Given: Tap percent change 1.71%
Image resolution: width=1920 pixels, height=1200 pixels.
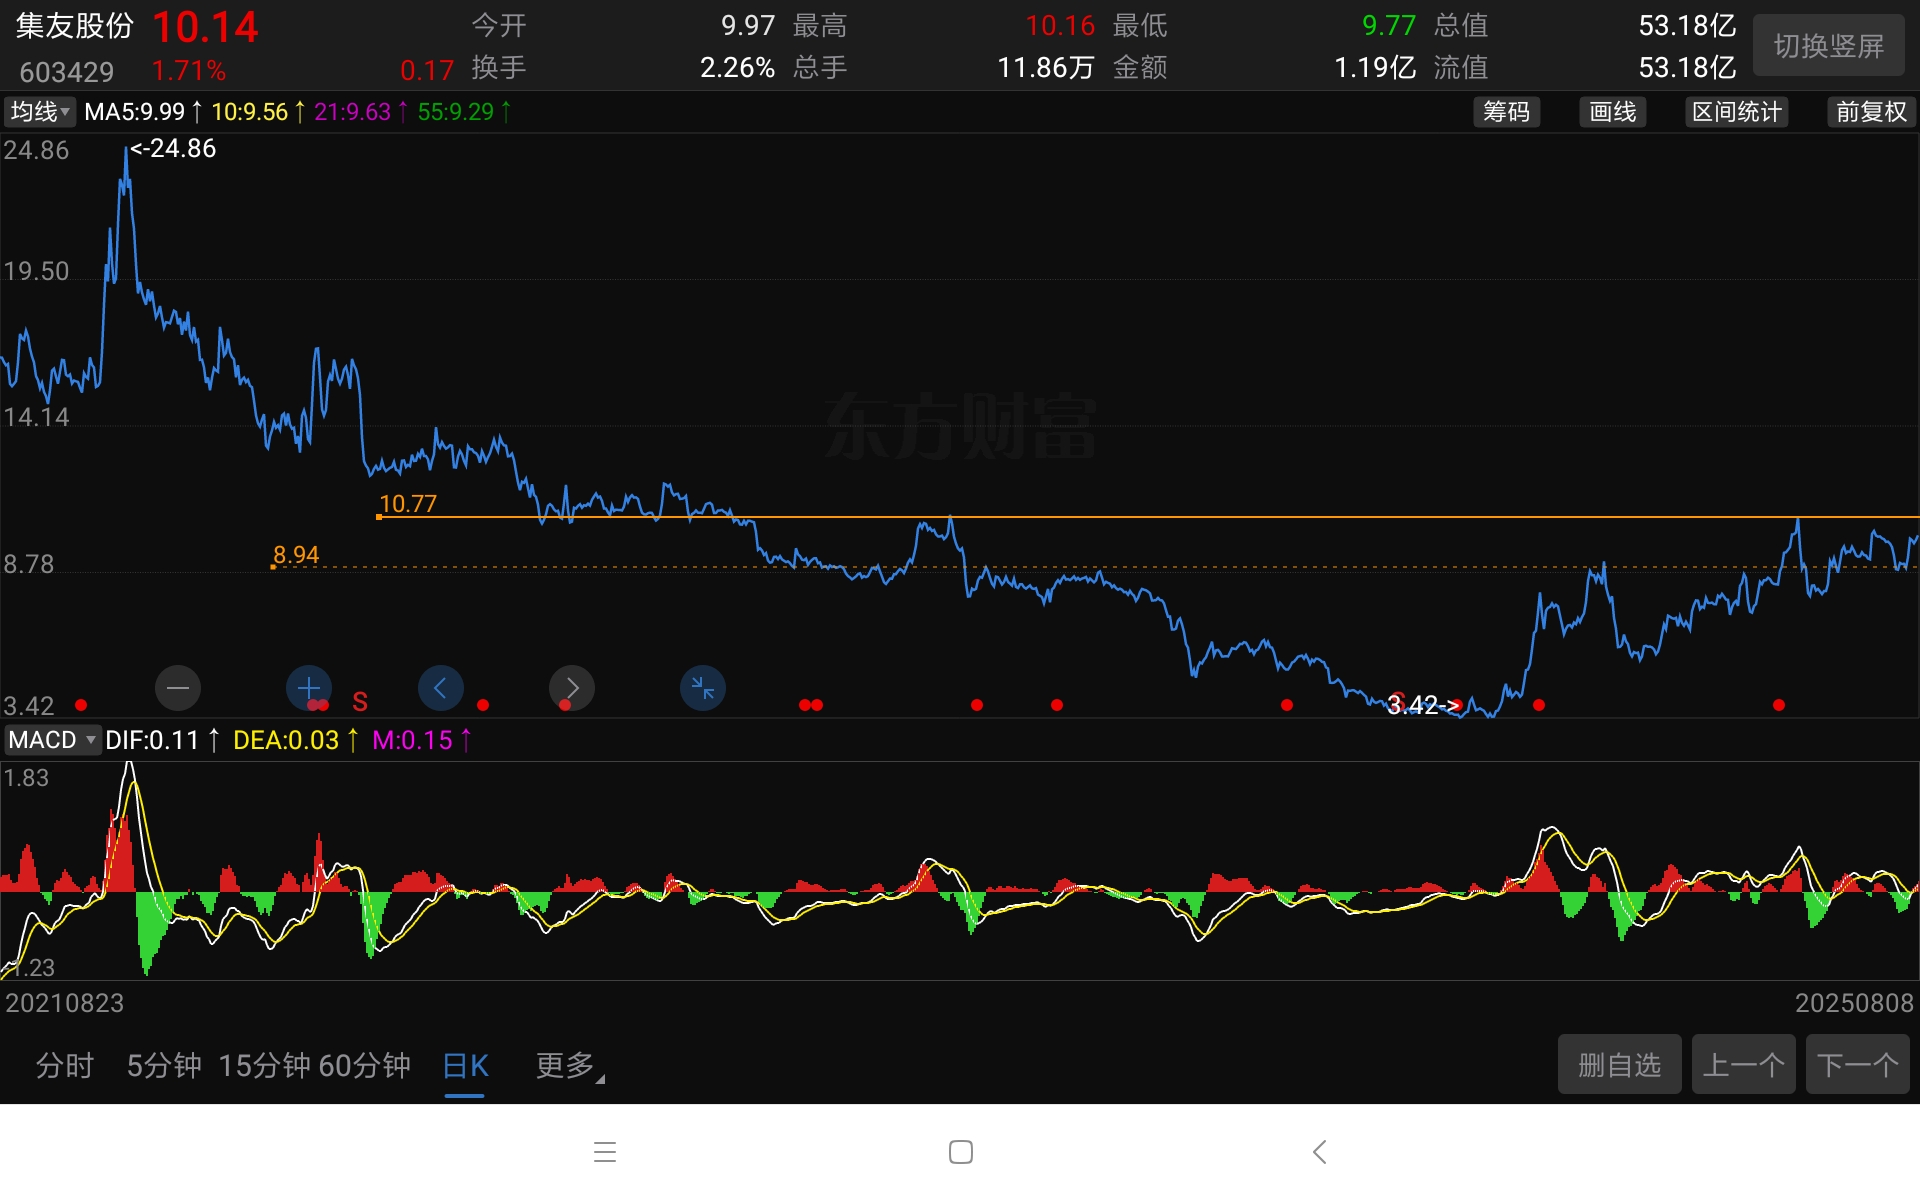Looking at the screenshot, I should [189, 71].
